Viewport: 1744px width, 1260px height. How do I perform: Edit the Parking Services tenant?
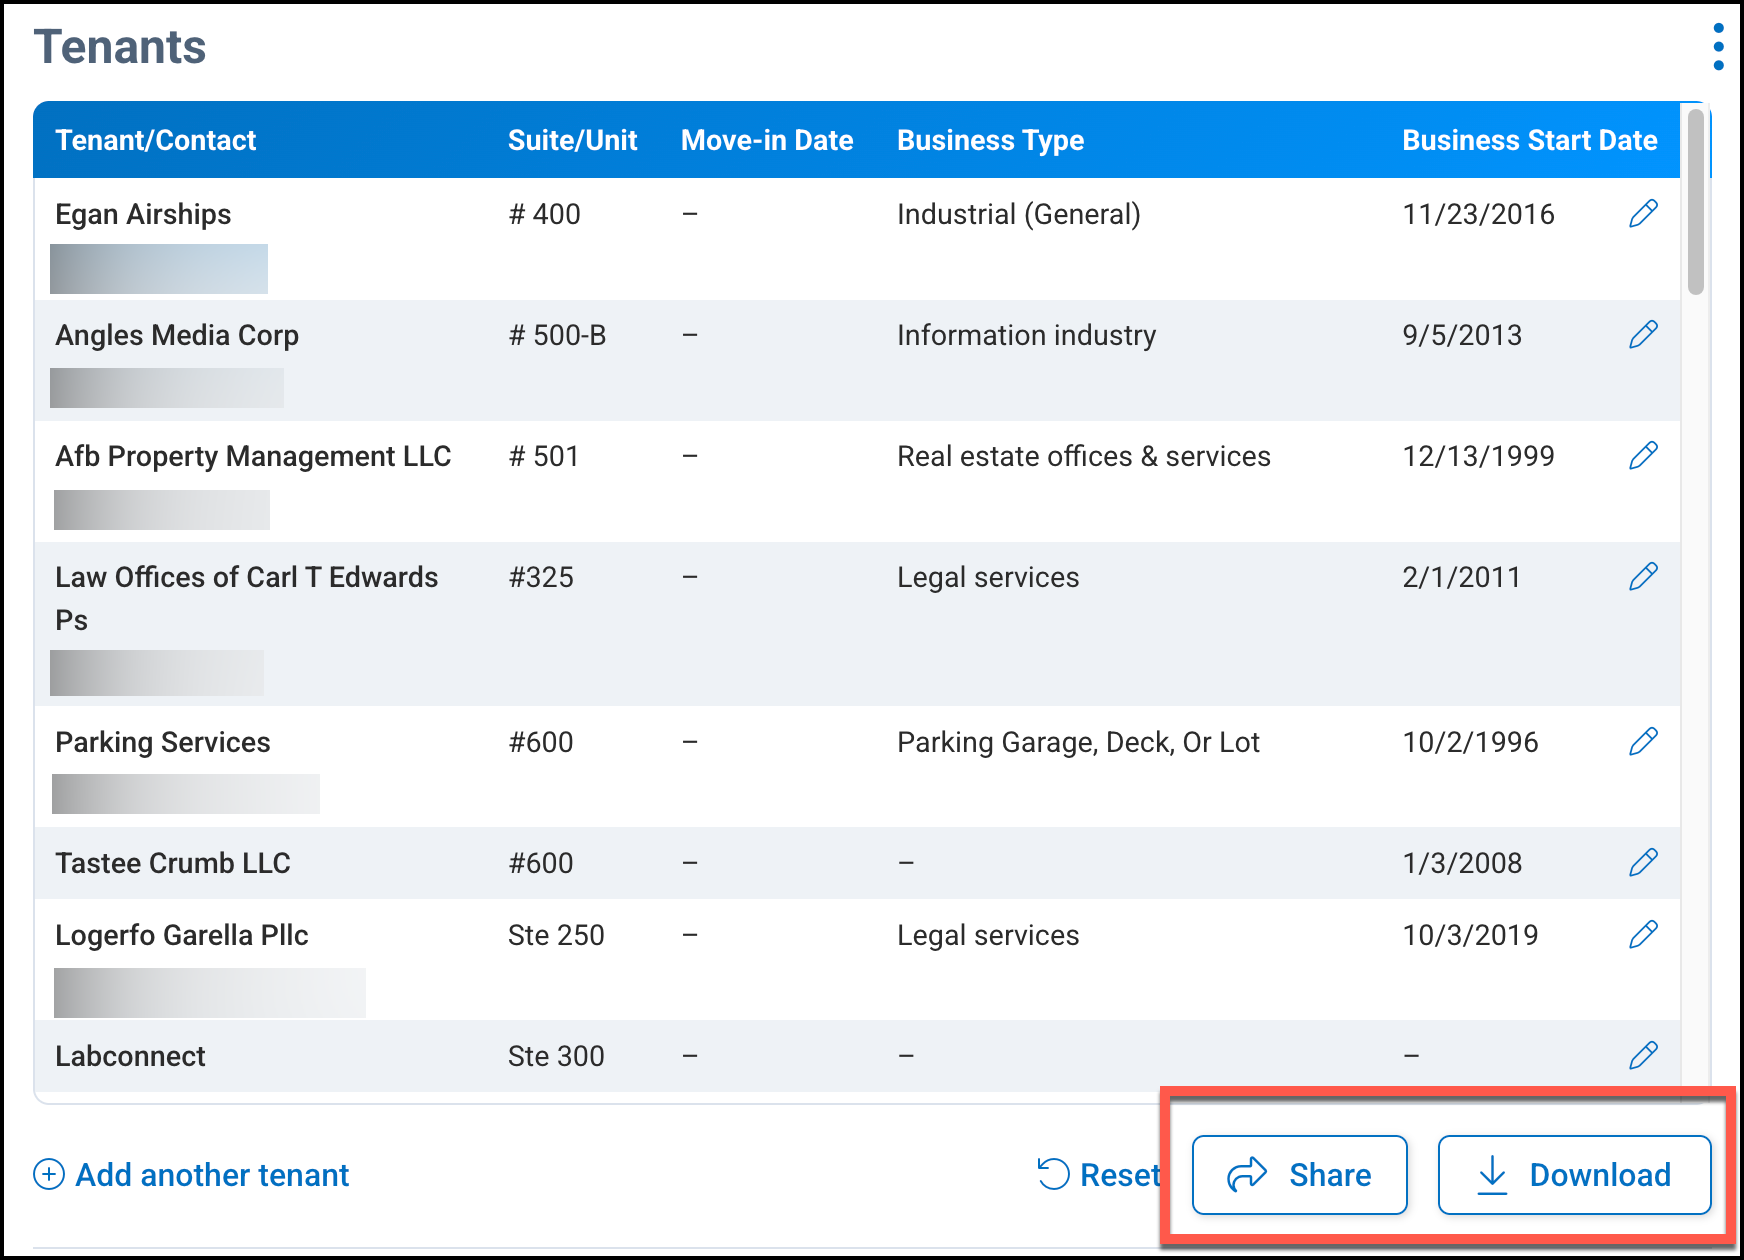1643,741
